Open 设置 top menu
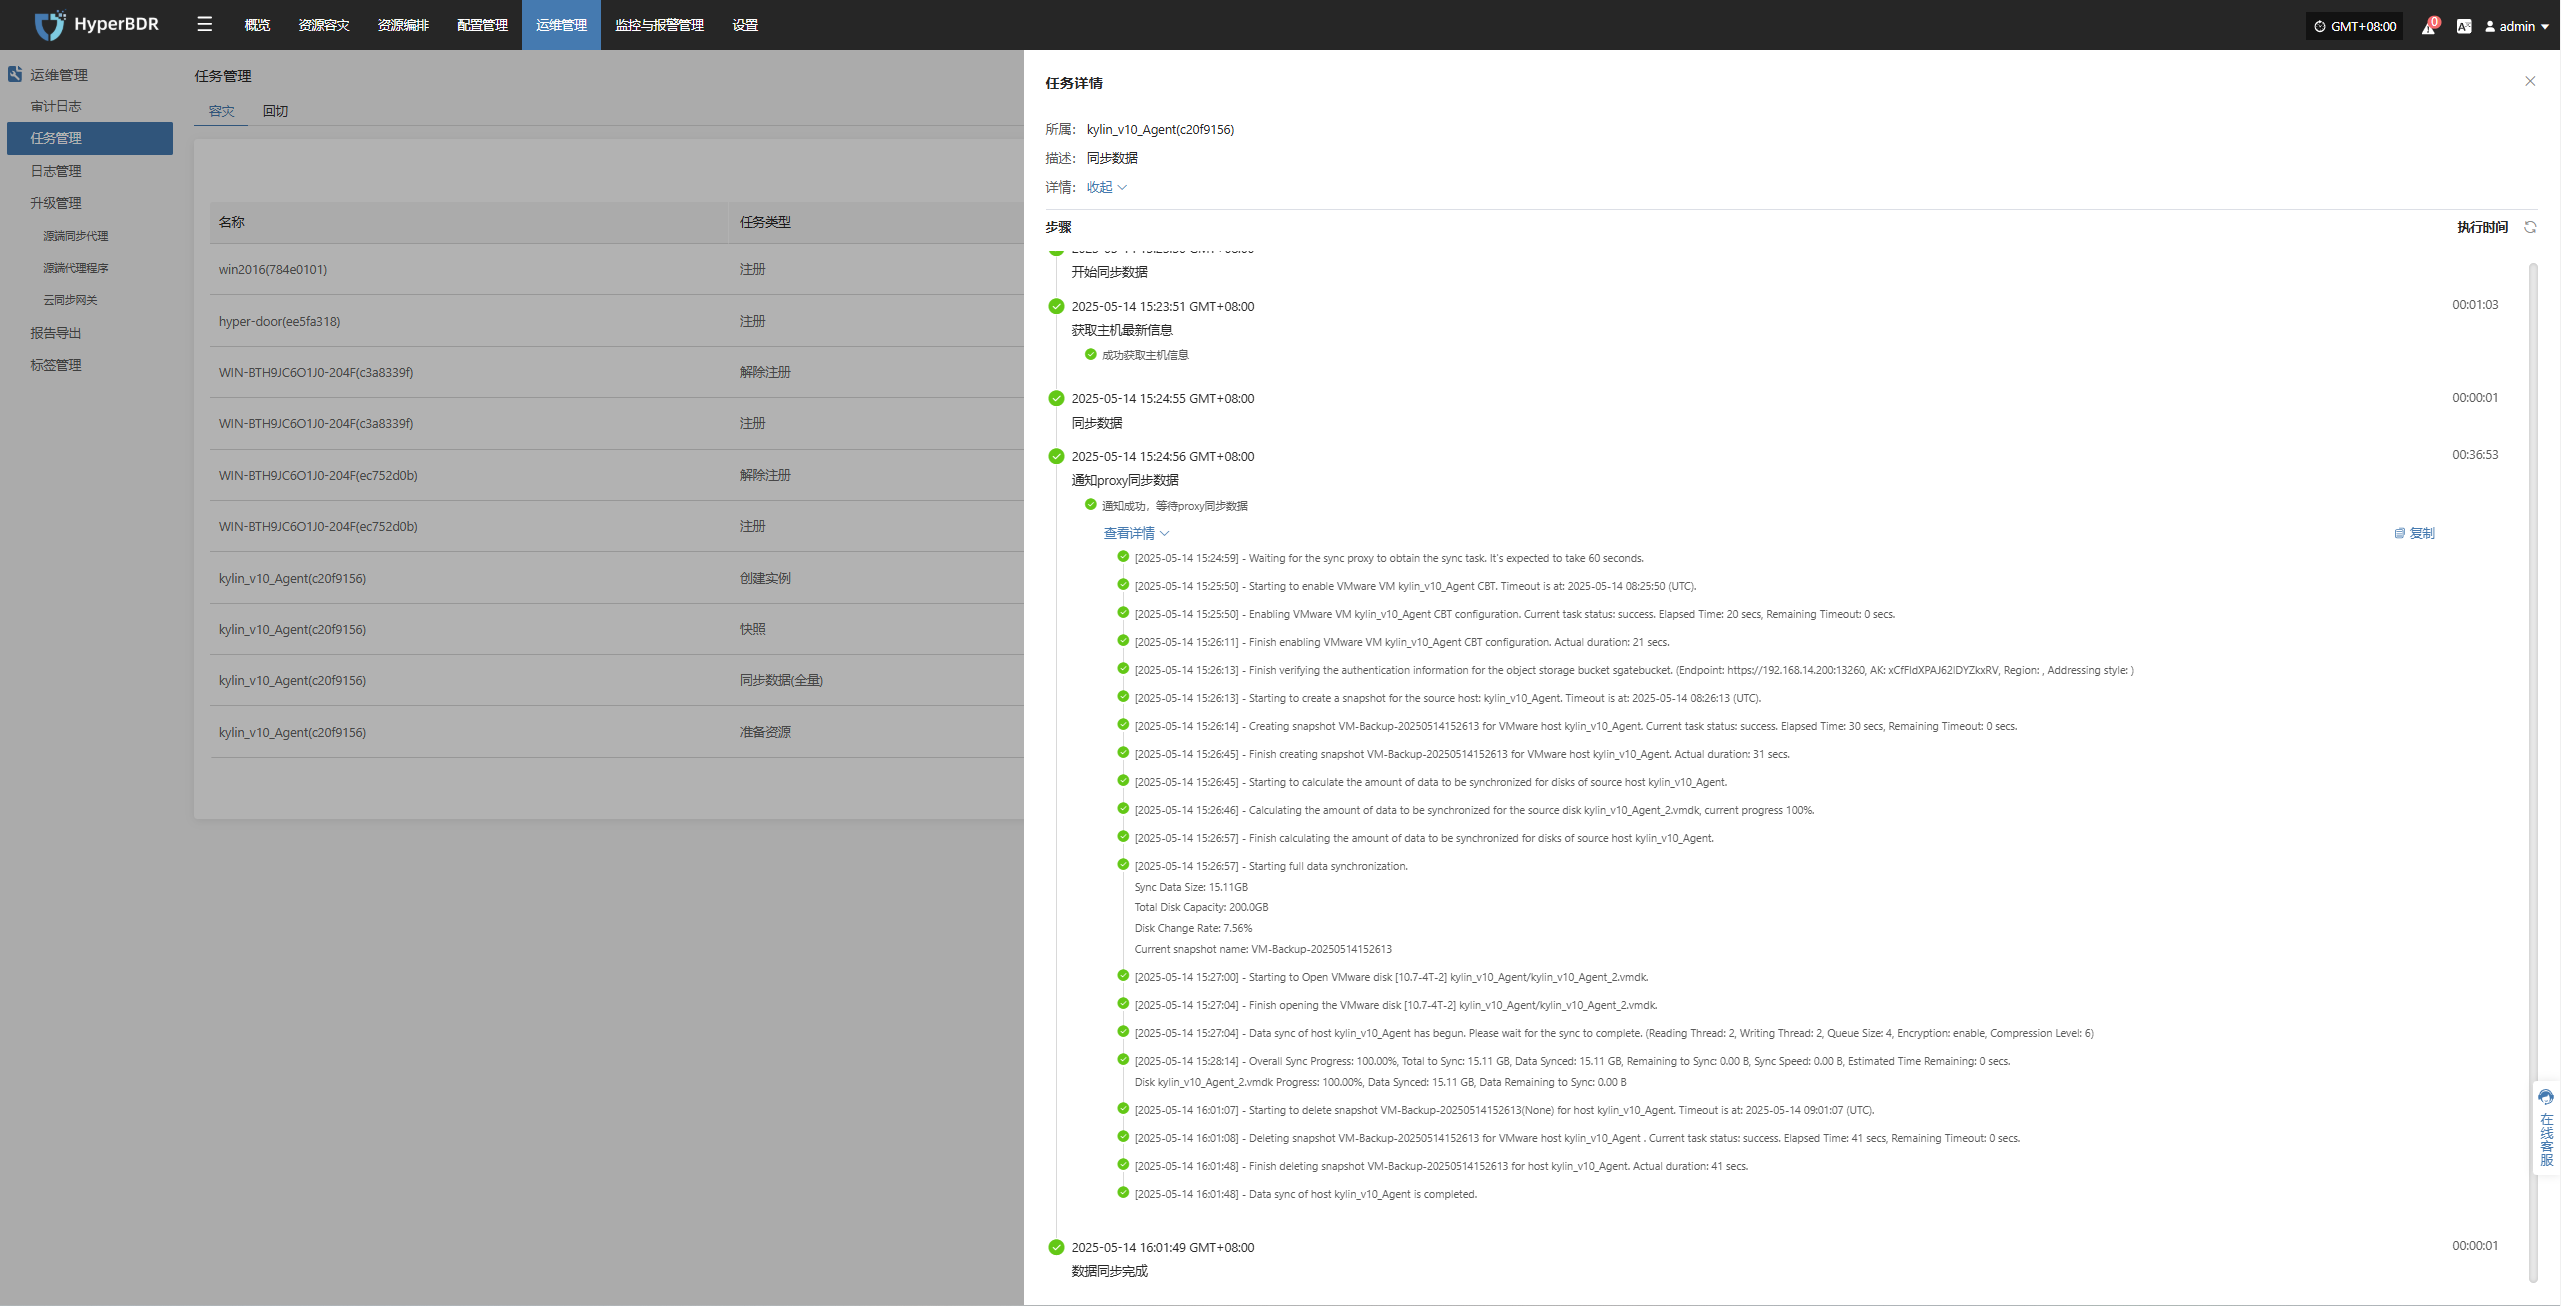 pyautogui.click(x=745, y=25)
